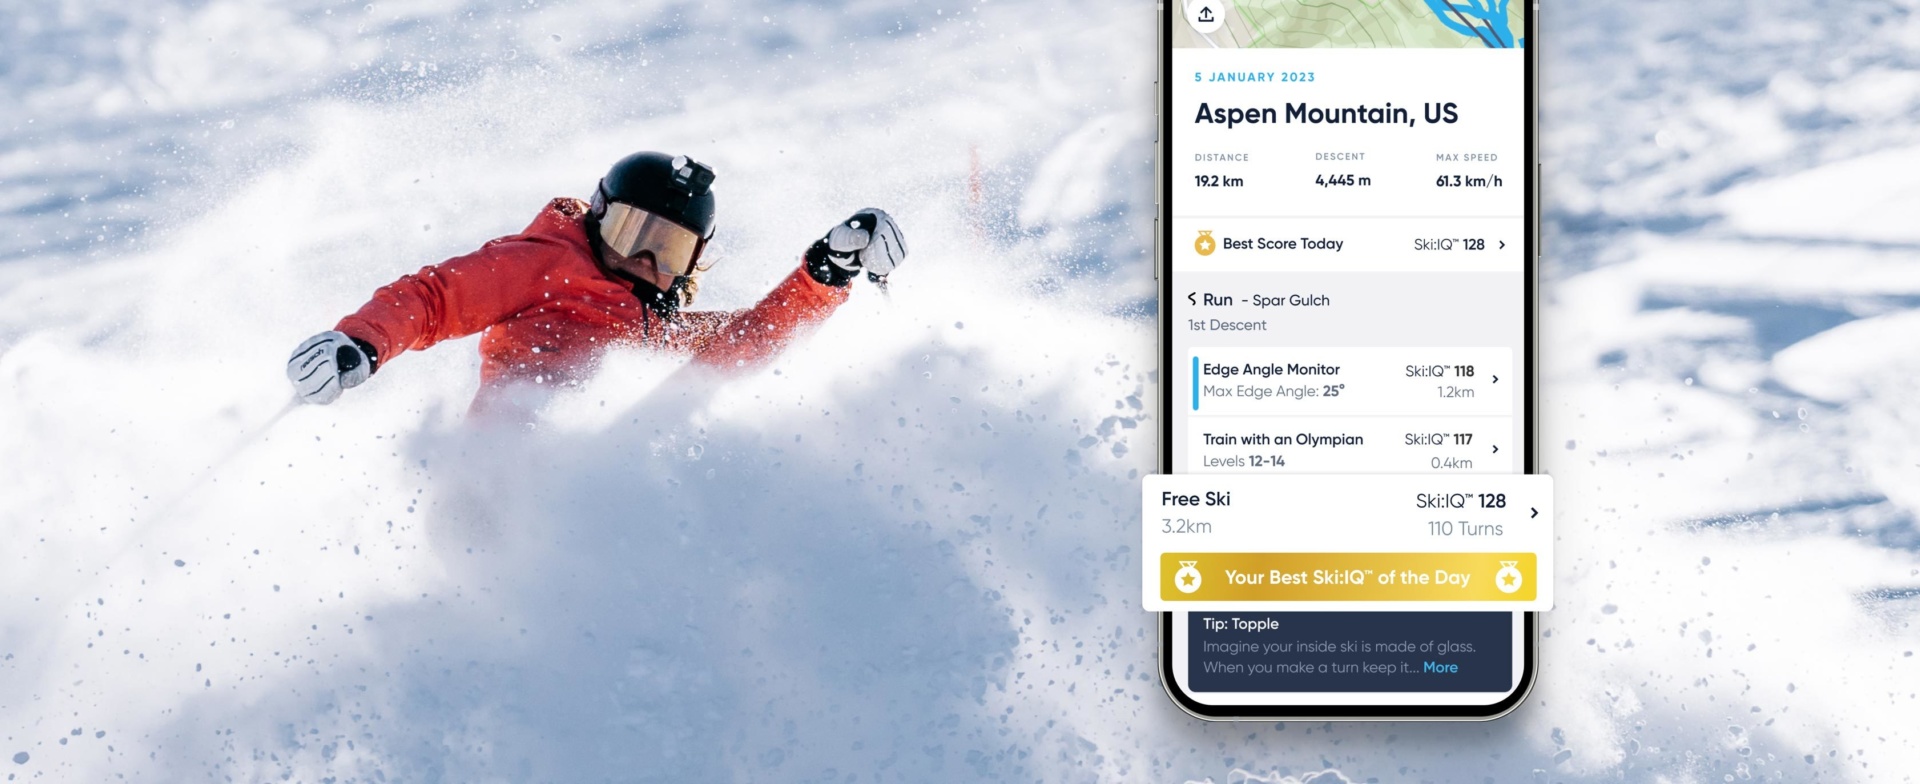The width and height of the screenshot is (1920, 784).
Task: Expand the Edge Angle Monitor row arrow
Action: 1495,379
